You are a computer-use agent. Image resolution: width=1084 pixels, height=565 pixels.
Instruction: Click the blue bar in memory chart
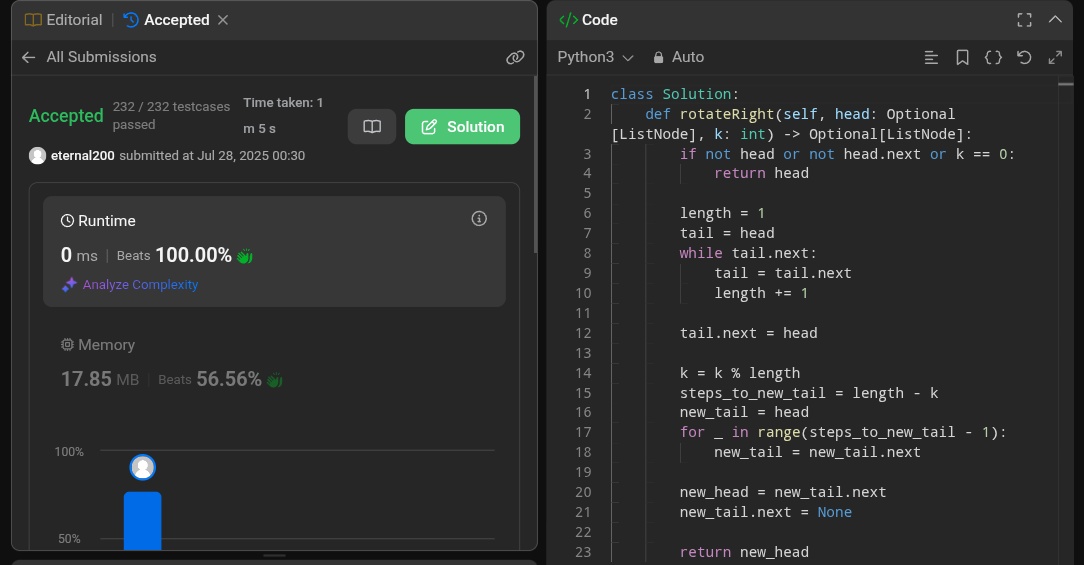pyautogui.click(x=142, y=521)
